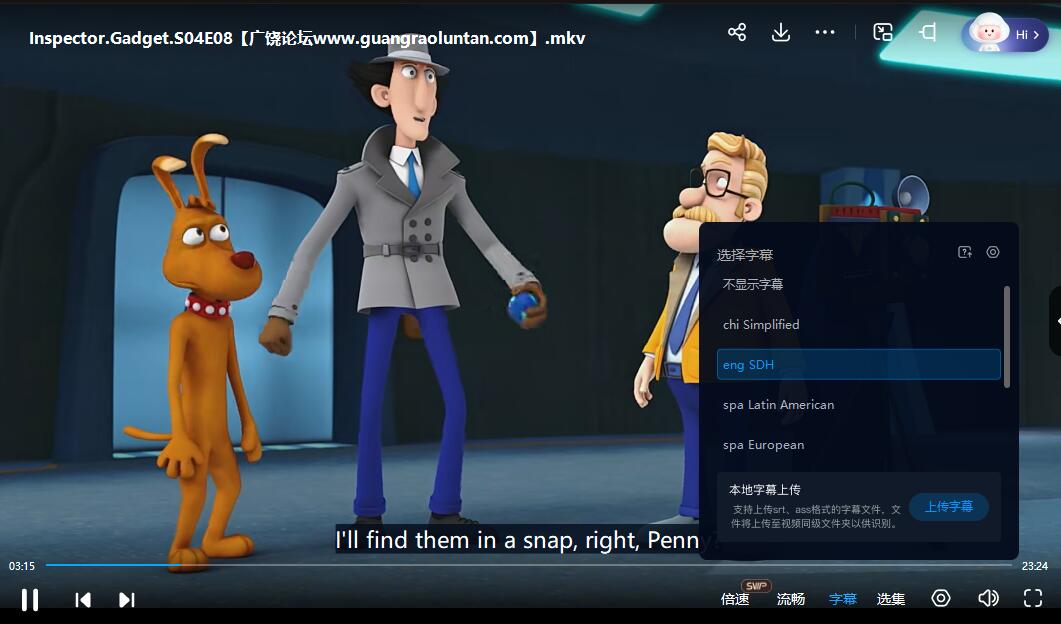Choose the chi Simplified subtitle track
The height and width of the screenshot is (624, 1061).
(x=859, y=324)
